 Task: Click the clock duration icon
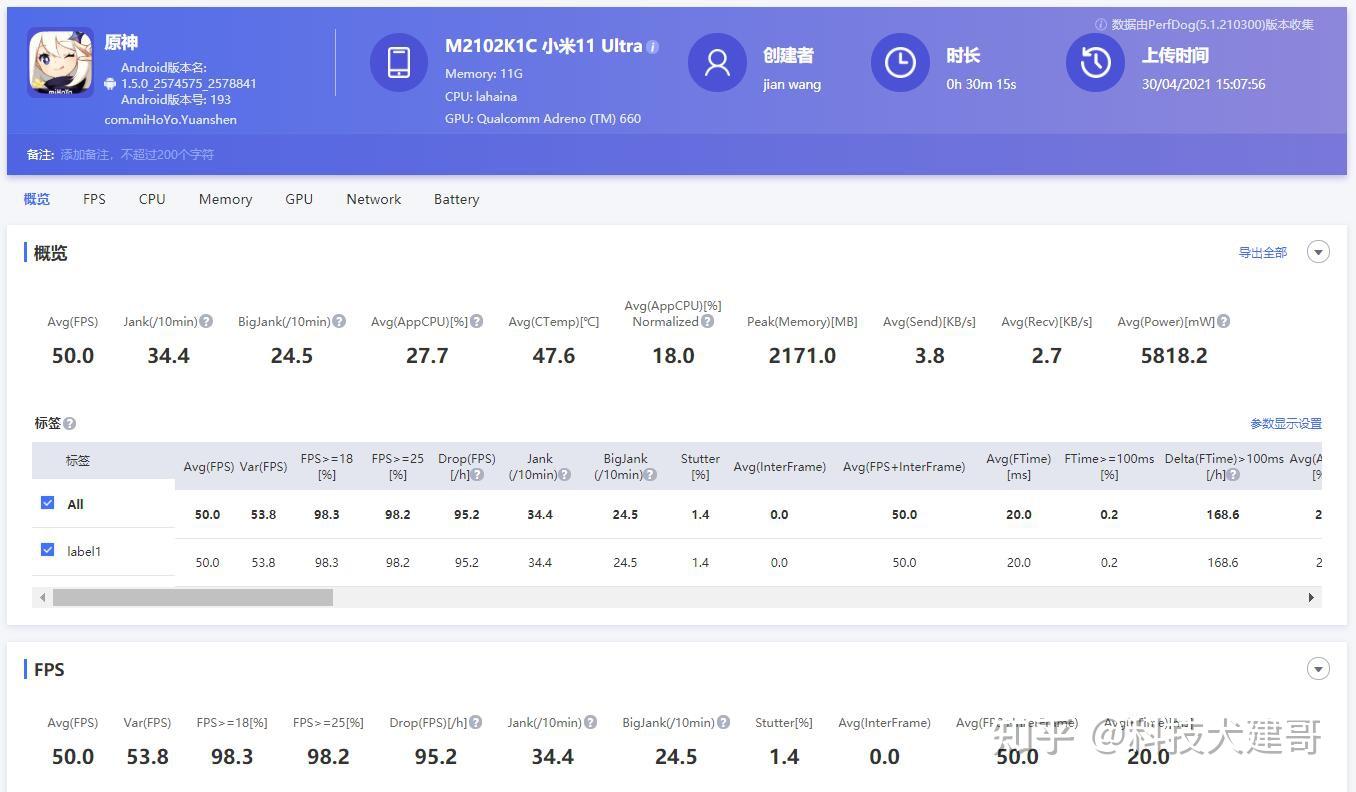pyautogui.click(x=900, y=62)
